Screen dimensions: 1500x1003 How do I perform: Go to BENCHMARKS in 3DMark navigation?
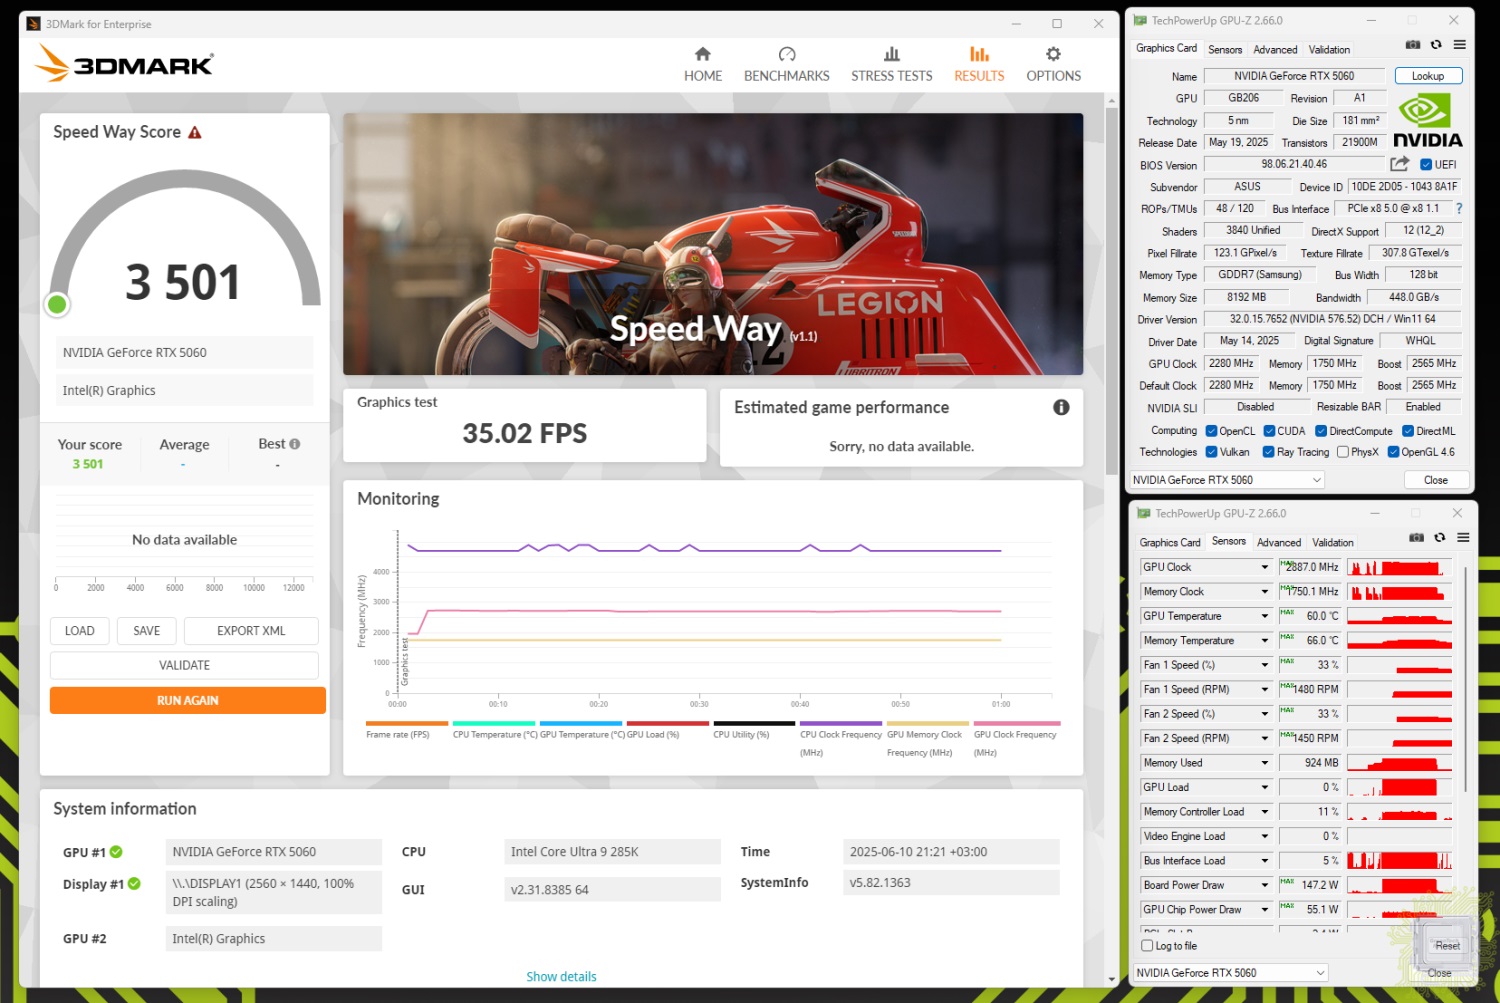(x=787, y=64)
